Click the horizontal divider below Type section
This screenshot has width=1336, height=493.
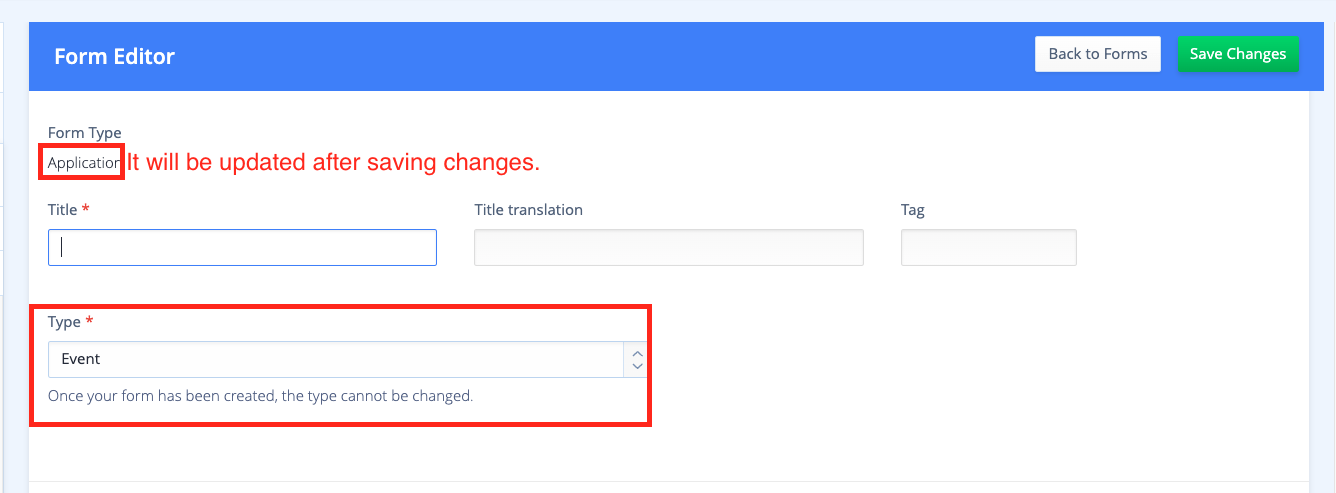[668, 482]
